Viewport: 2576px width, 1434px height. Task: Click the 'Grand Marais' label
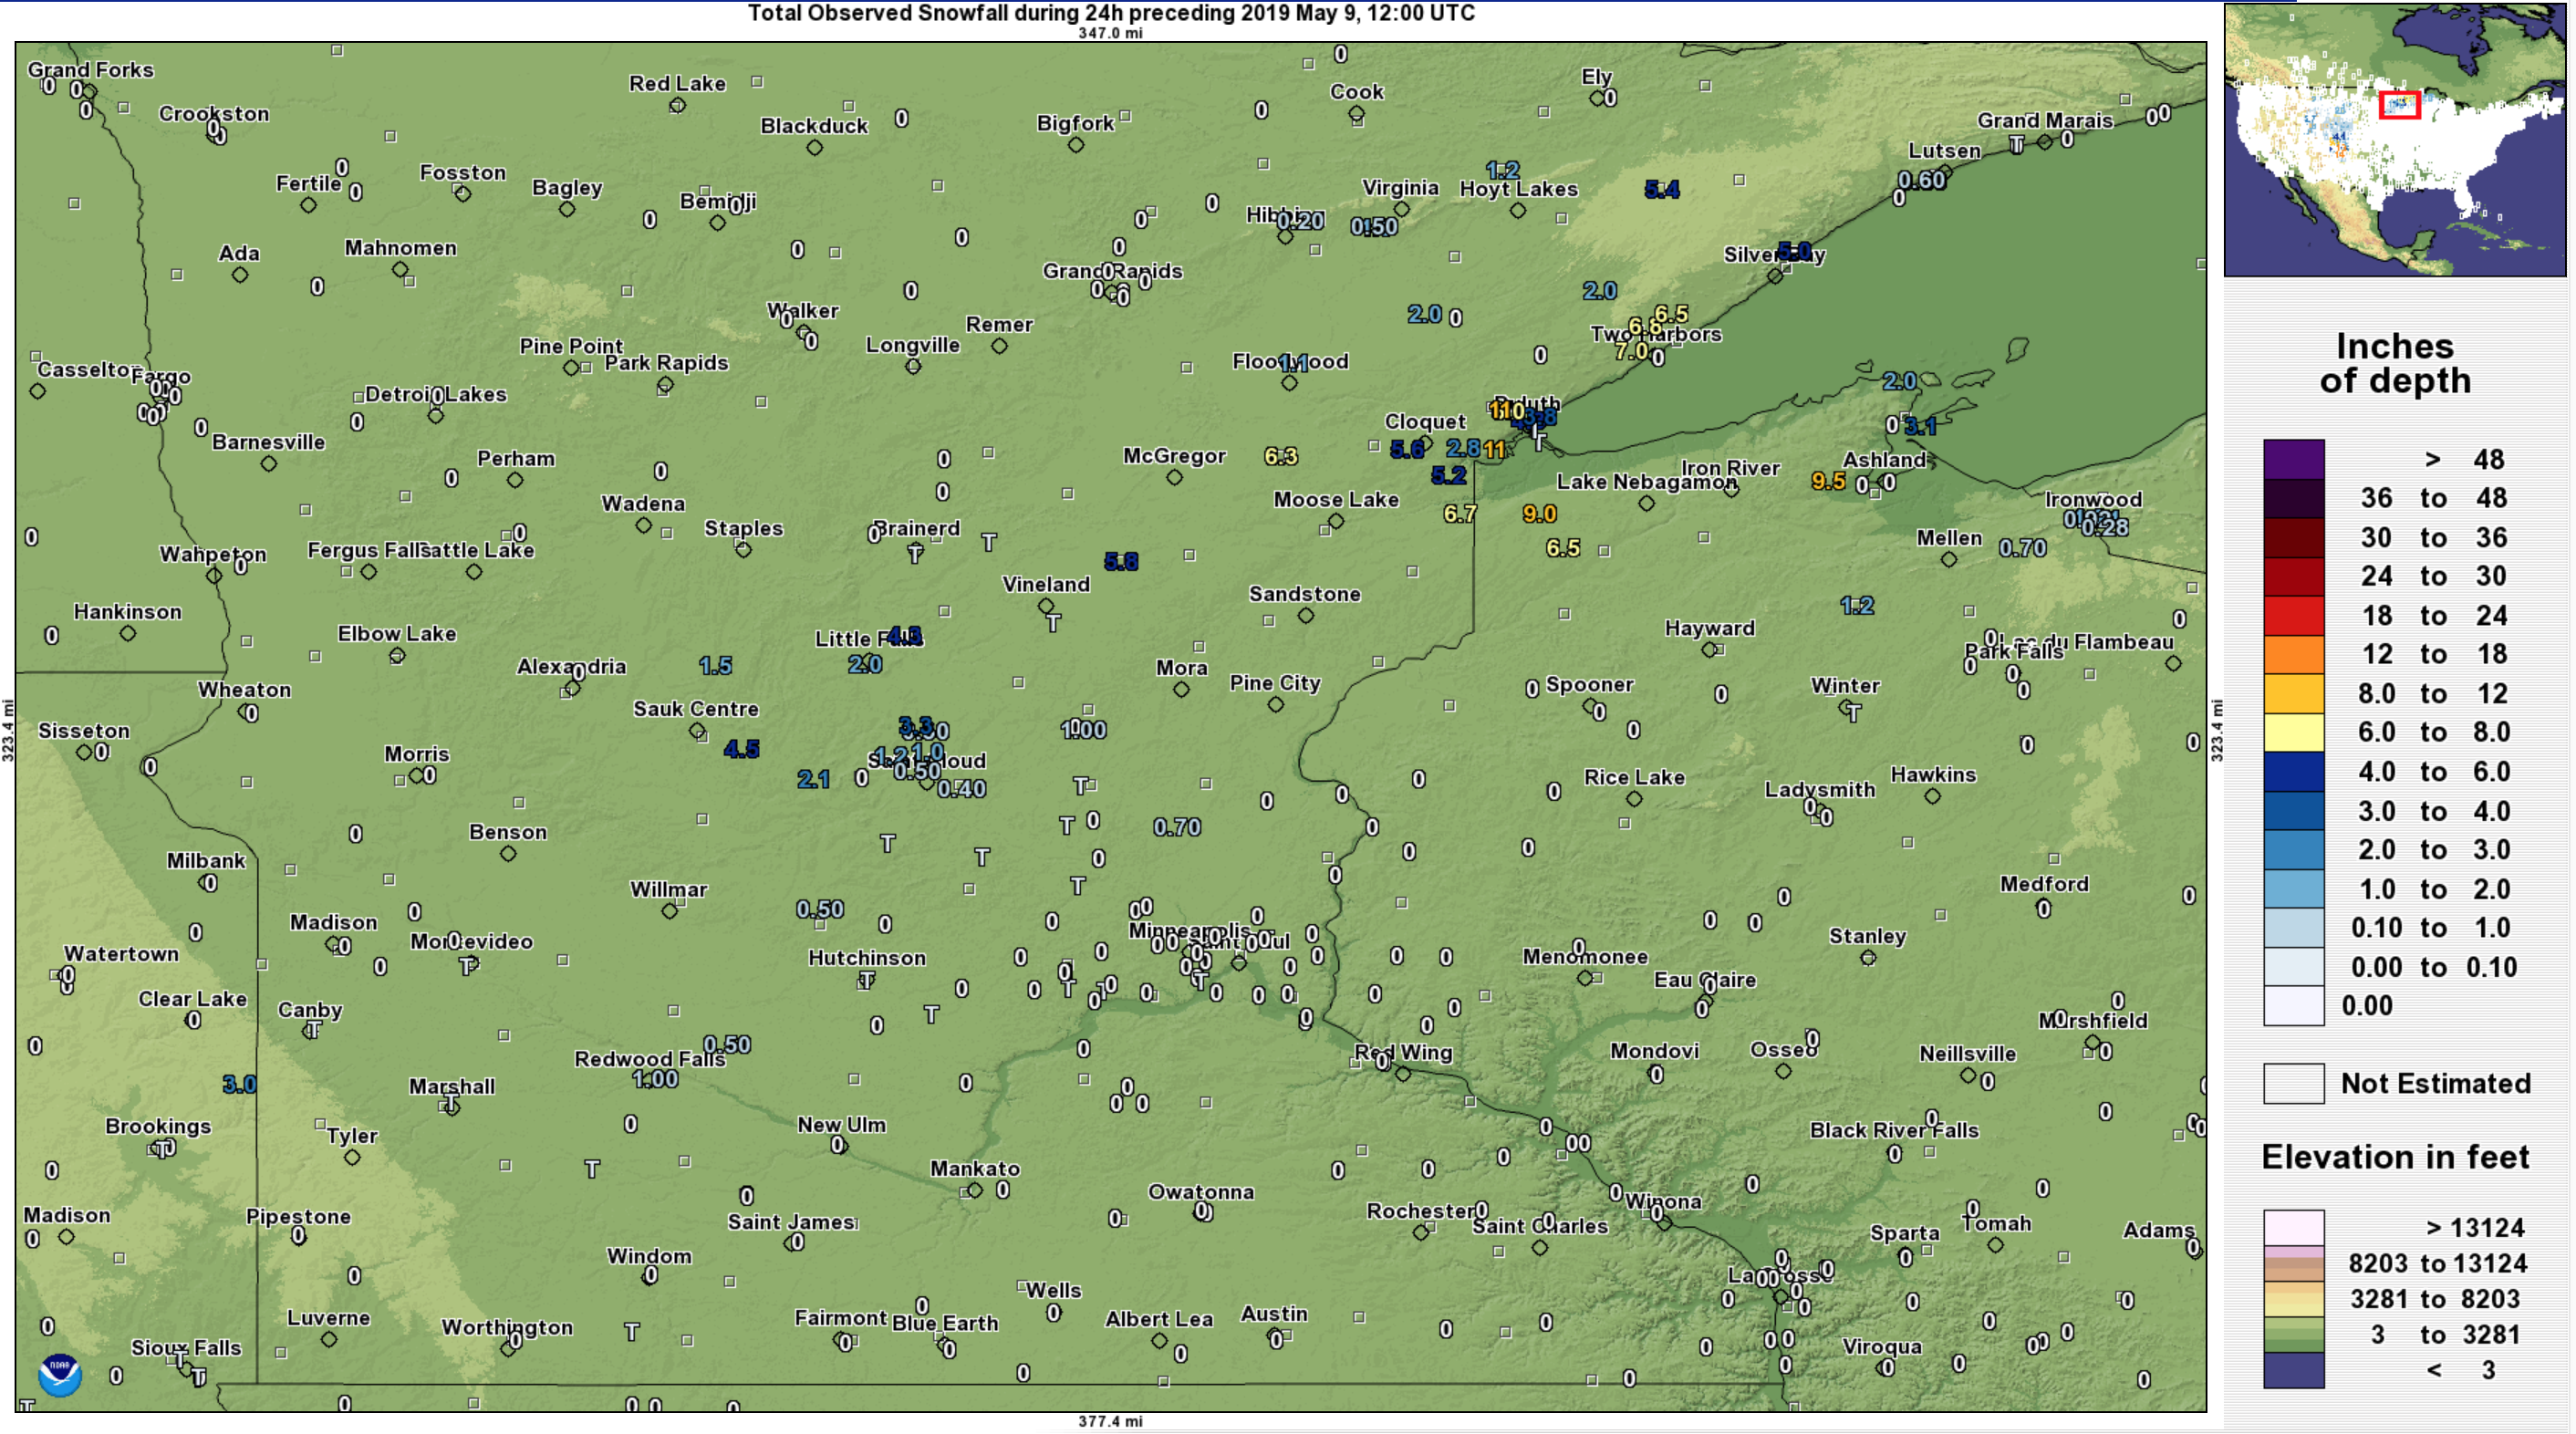2045,120
